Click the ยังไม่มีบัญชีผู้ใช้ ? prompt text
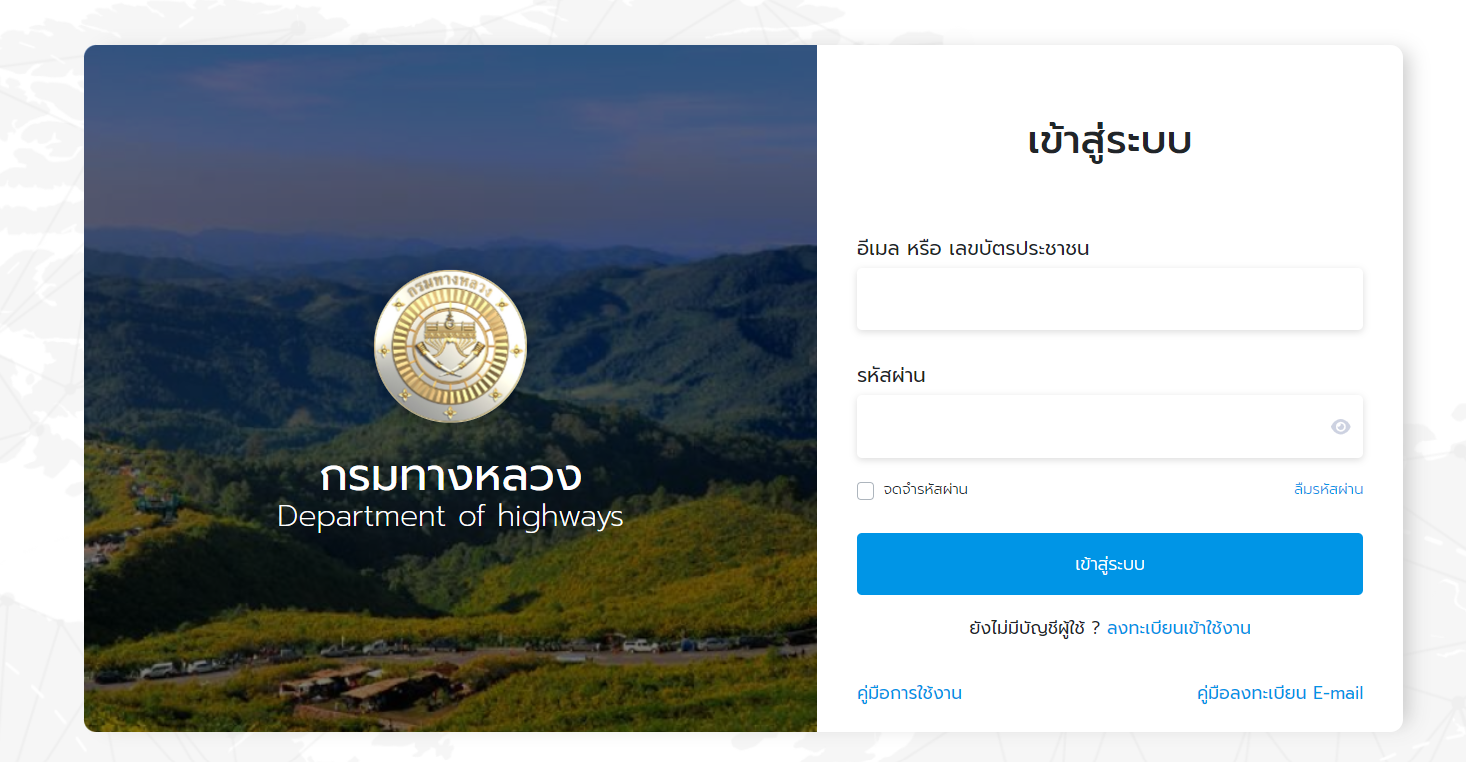Image resolution: width=1466 pixels, height=762 pixels. 1035,628
